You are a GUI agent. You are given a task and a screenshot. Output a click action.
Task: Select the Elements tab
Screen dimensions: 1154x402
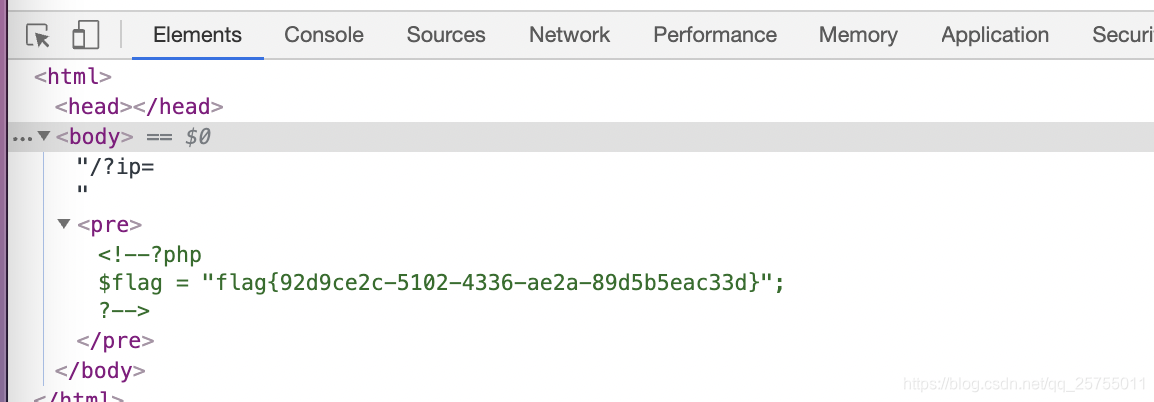pyautogui.click(x=197, y=35)
